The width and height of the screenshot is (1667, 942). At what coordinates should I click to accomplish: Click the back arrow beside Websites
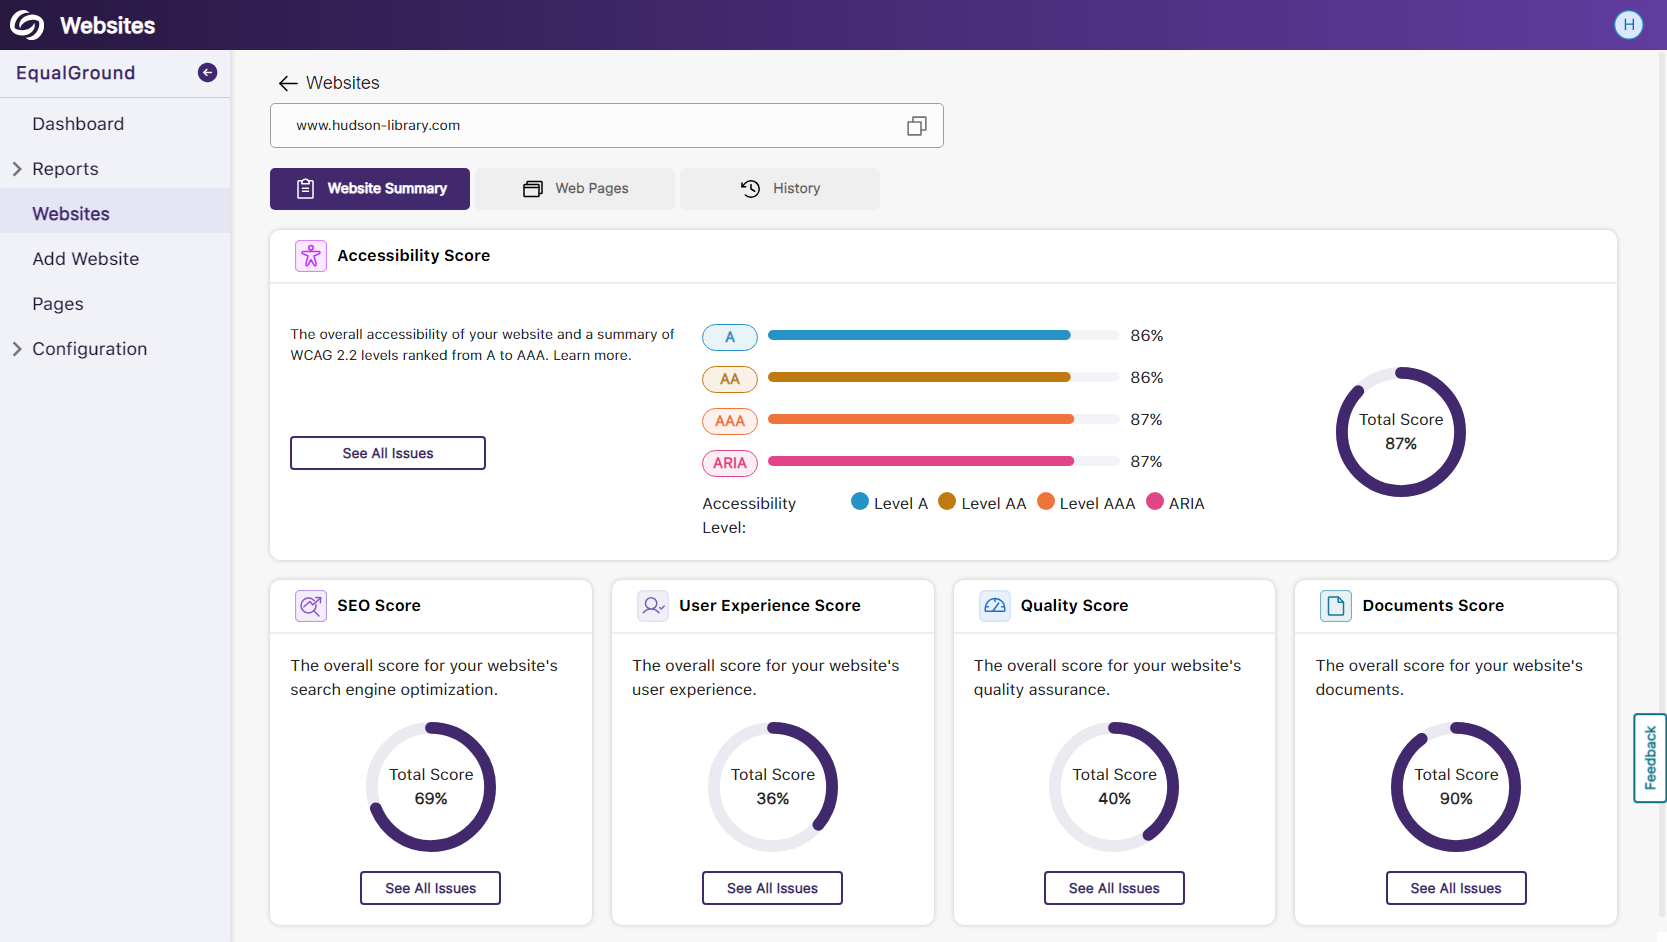point(288,83)
